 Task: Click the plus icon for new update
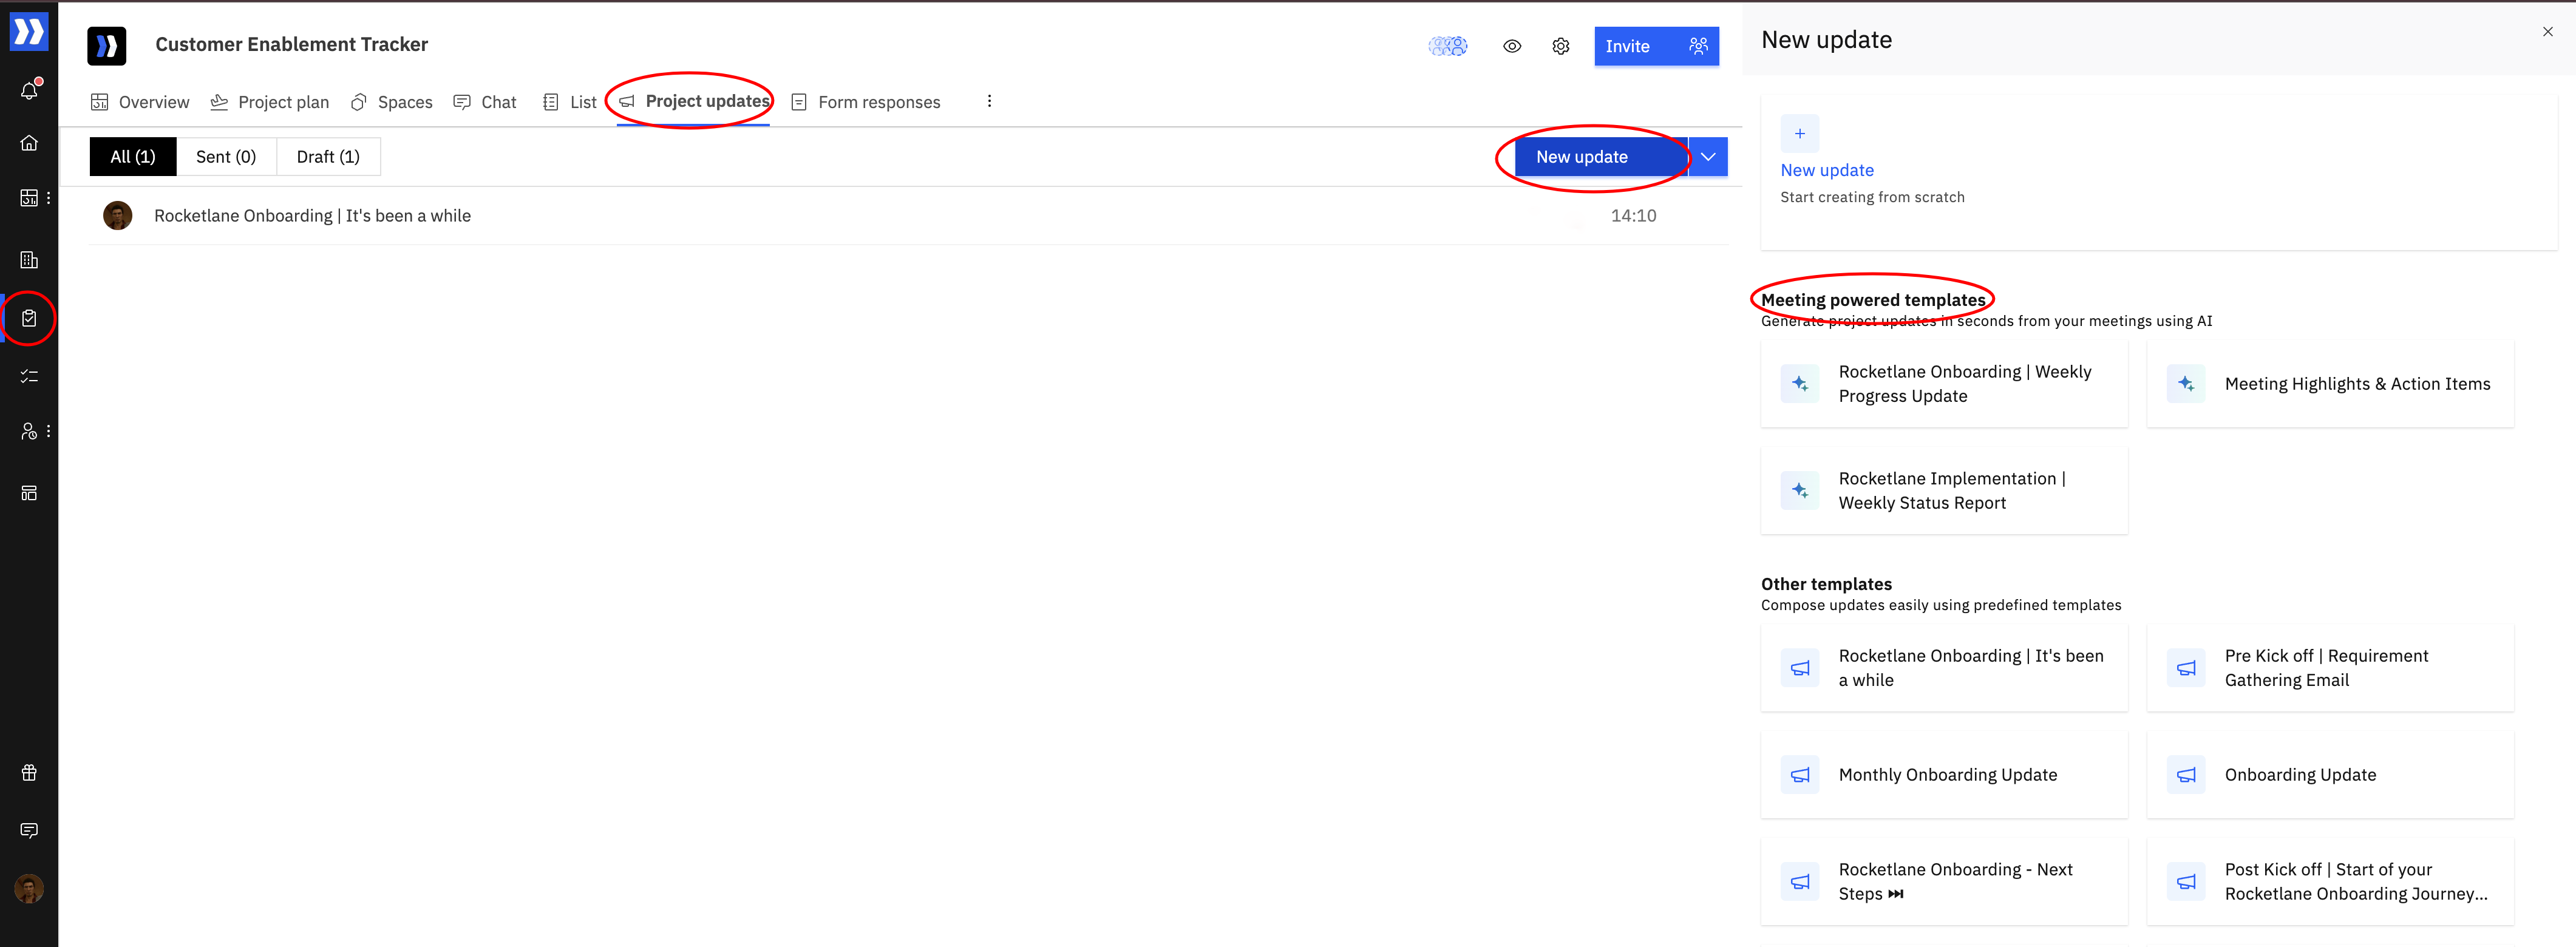pyautogui.click(x=1799, y=134)
